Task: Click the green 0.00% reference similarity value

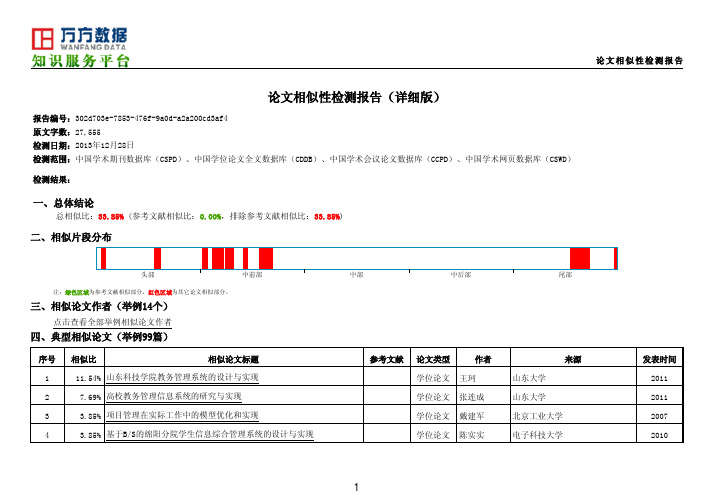Action: 211,217
